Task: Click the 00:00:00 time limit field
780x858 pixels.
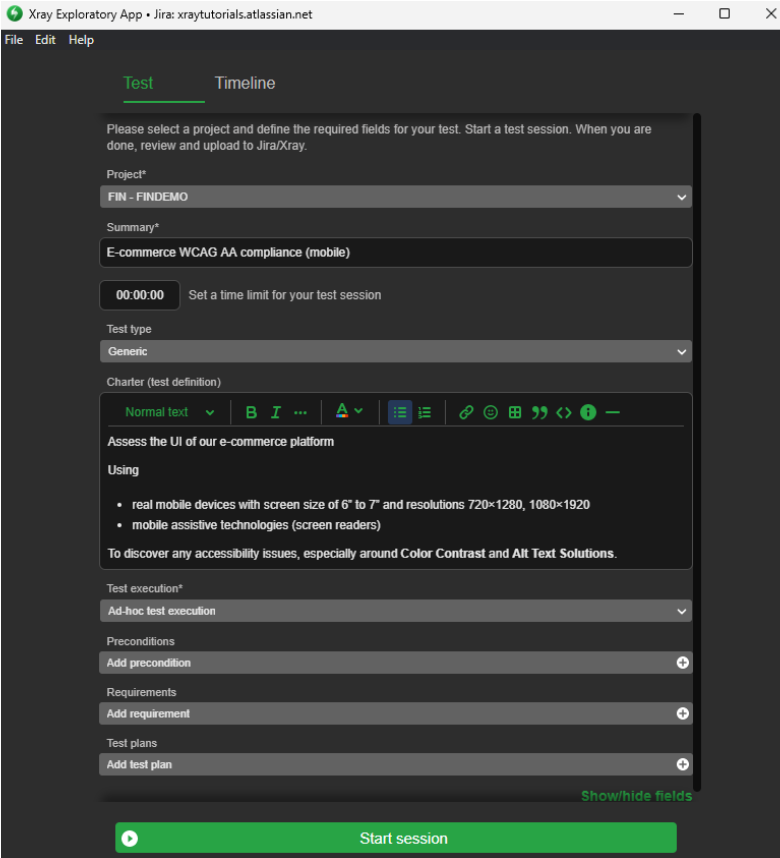Action: tap(140, 295)
